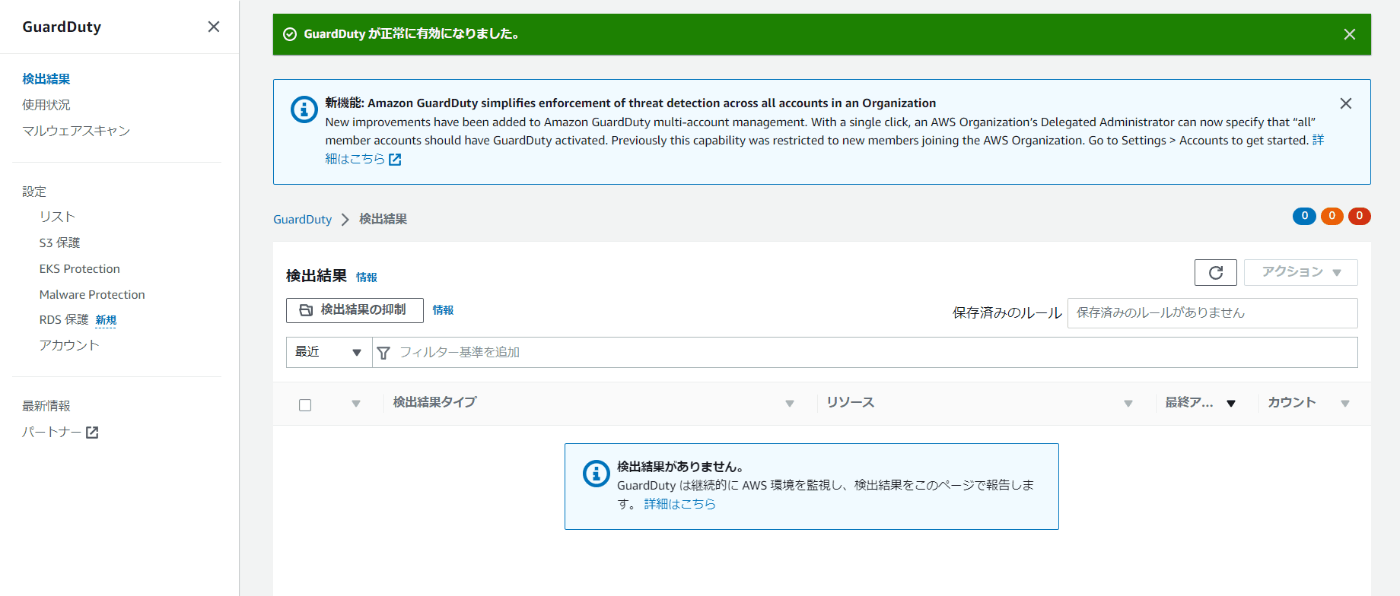This screenshot has height=596, width=1400.
Task: Click the 最新情報 sidebar heading
Action: (46, 406)
